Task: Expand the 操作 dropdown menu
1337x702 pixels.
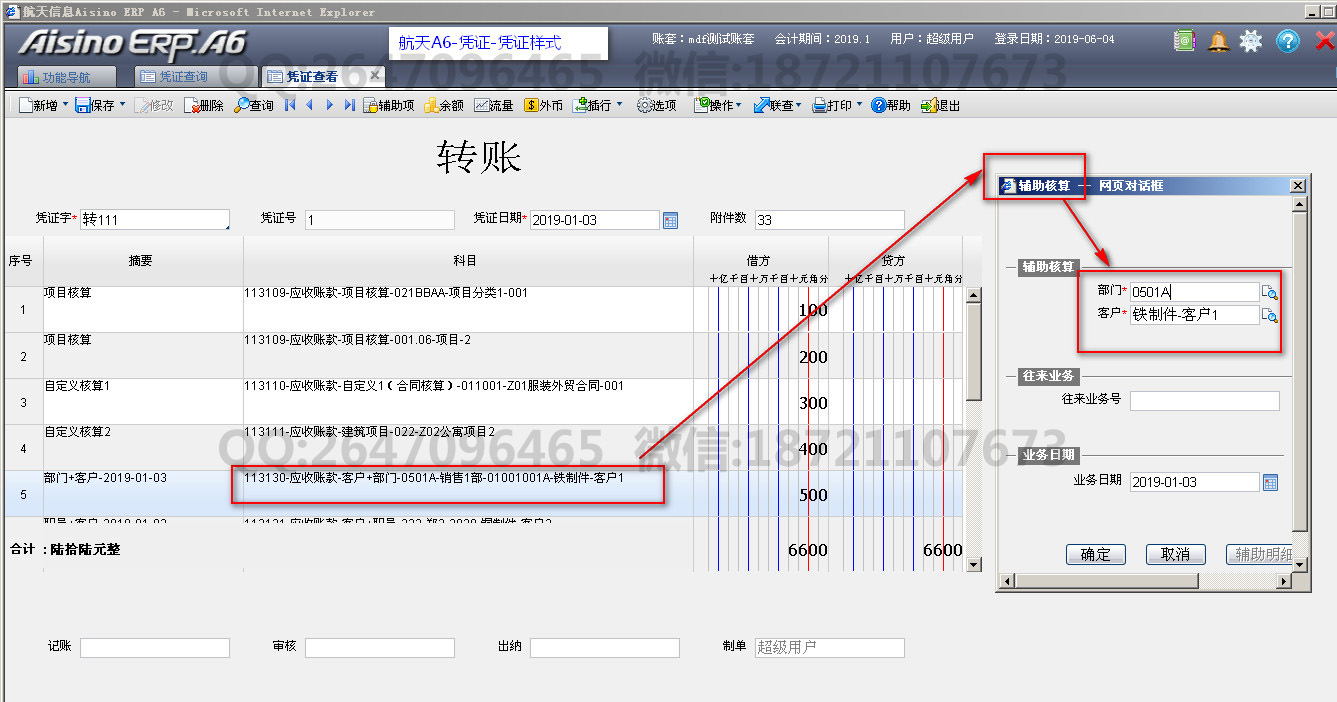Action: (x=739, y=105)
